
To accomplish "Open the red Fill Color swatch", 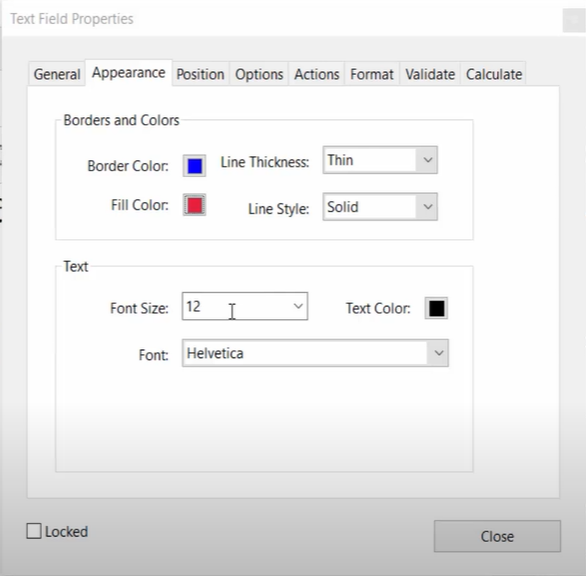I will [x=194, y=205].
